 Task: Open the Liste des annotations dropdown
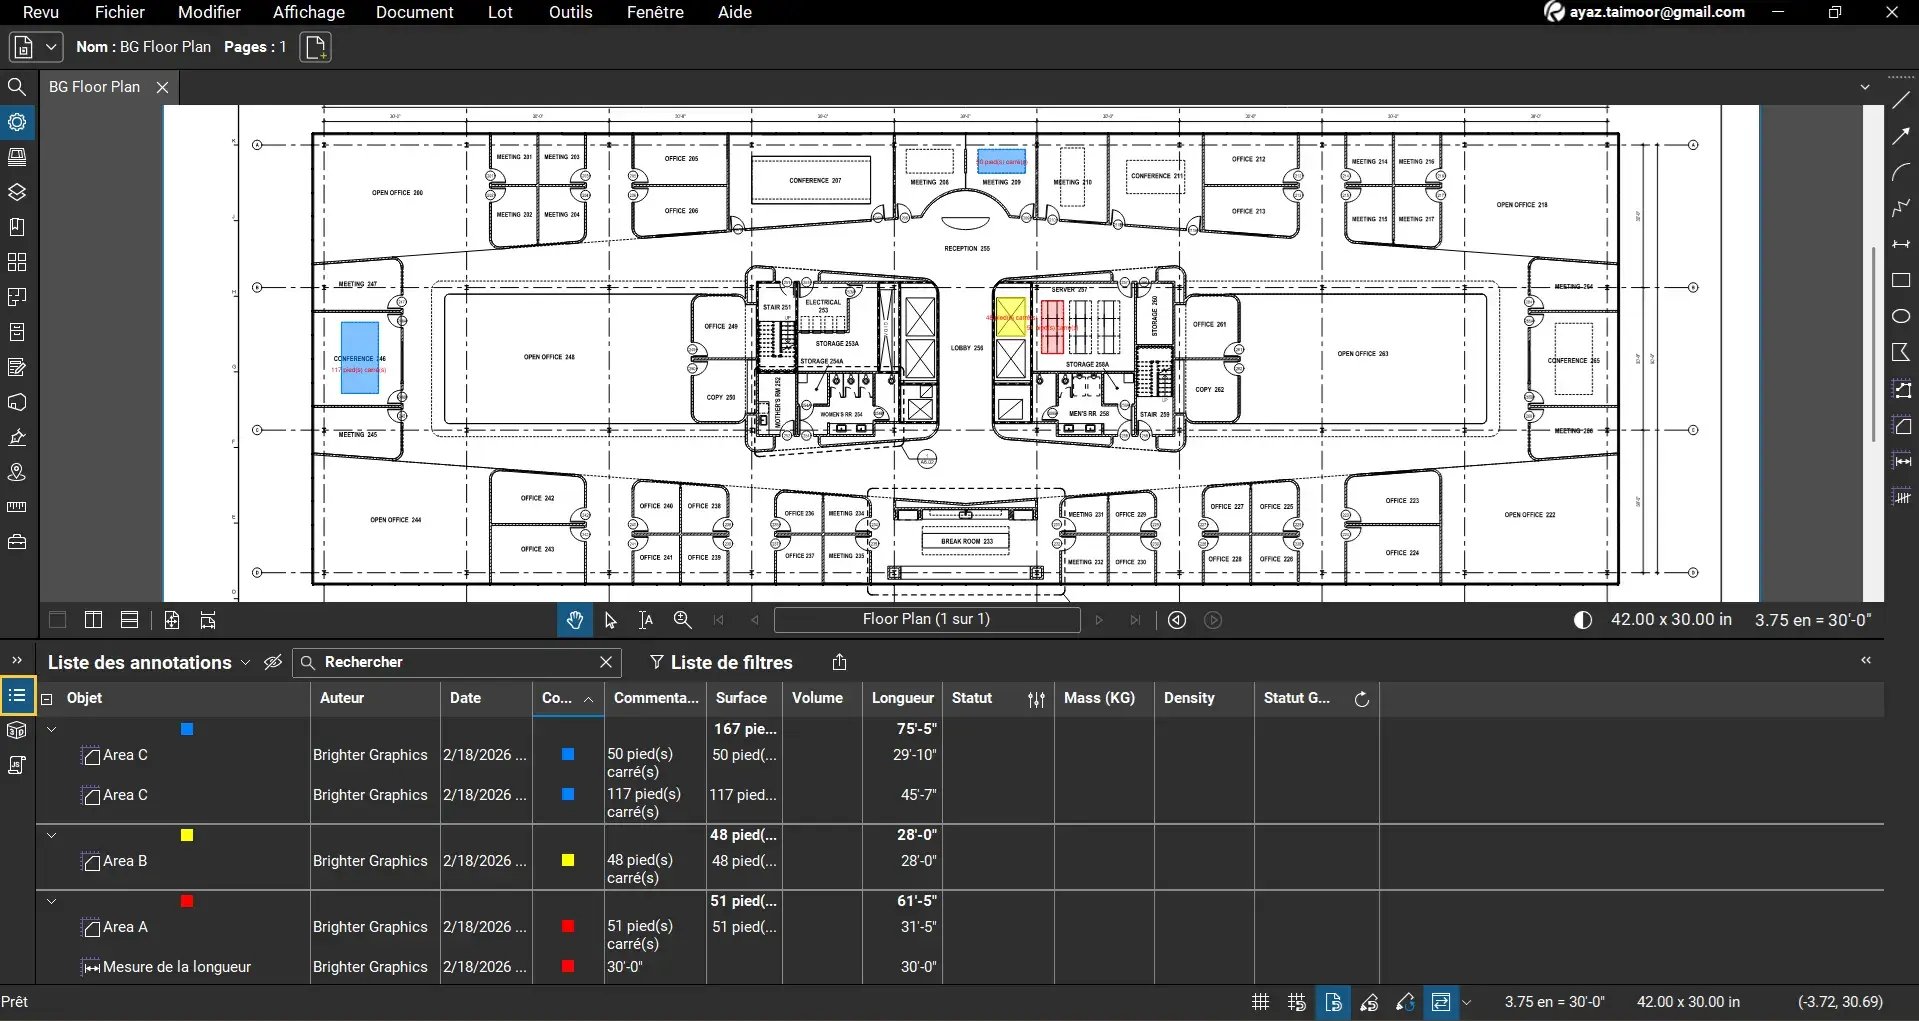[x=247, y=663]
